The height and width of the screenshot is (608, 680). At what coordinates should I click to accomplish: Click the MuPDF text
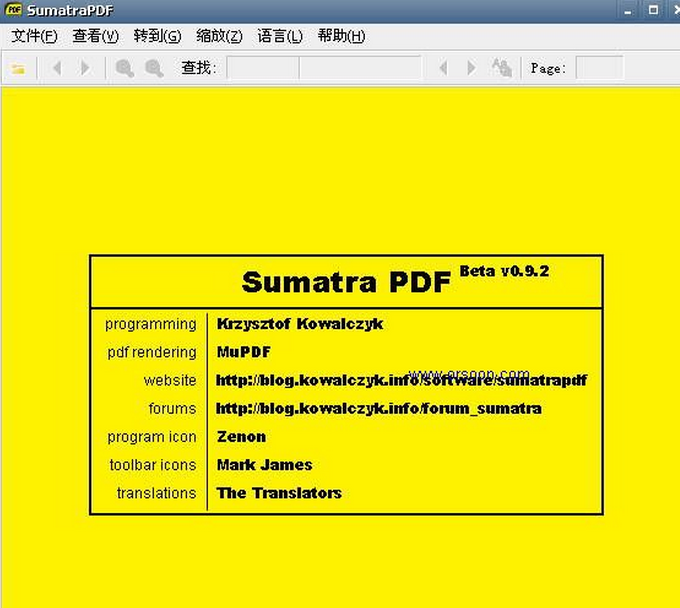tap(244, 352)
